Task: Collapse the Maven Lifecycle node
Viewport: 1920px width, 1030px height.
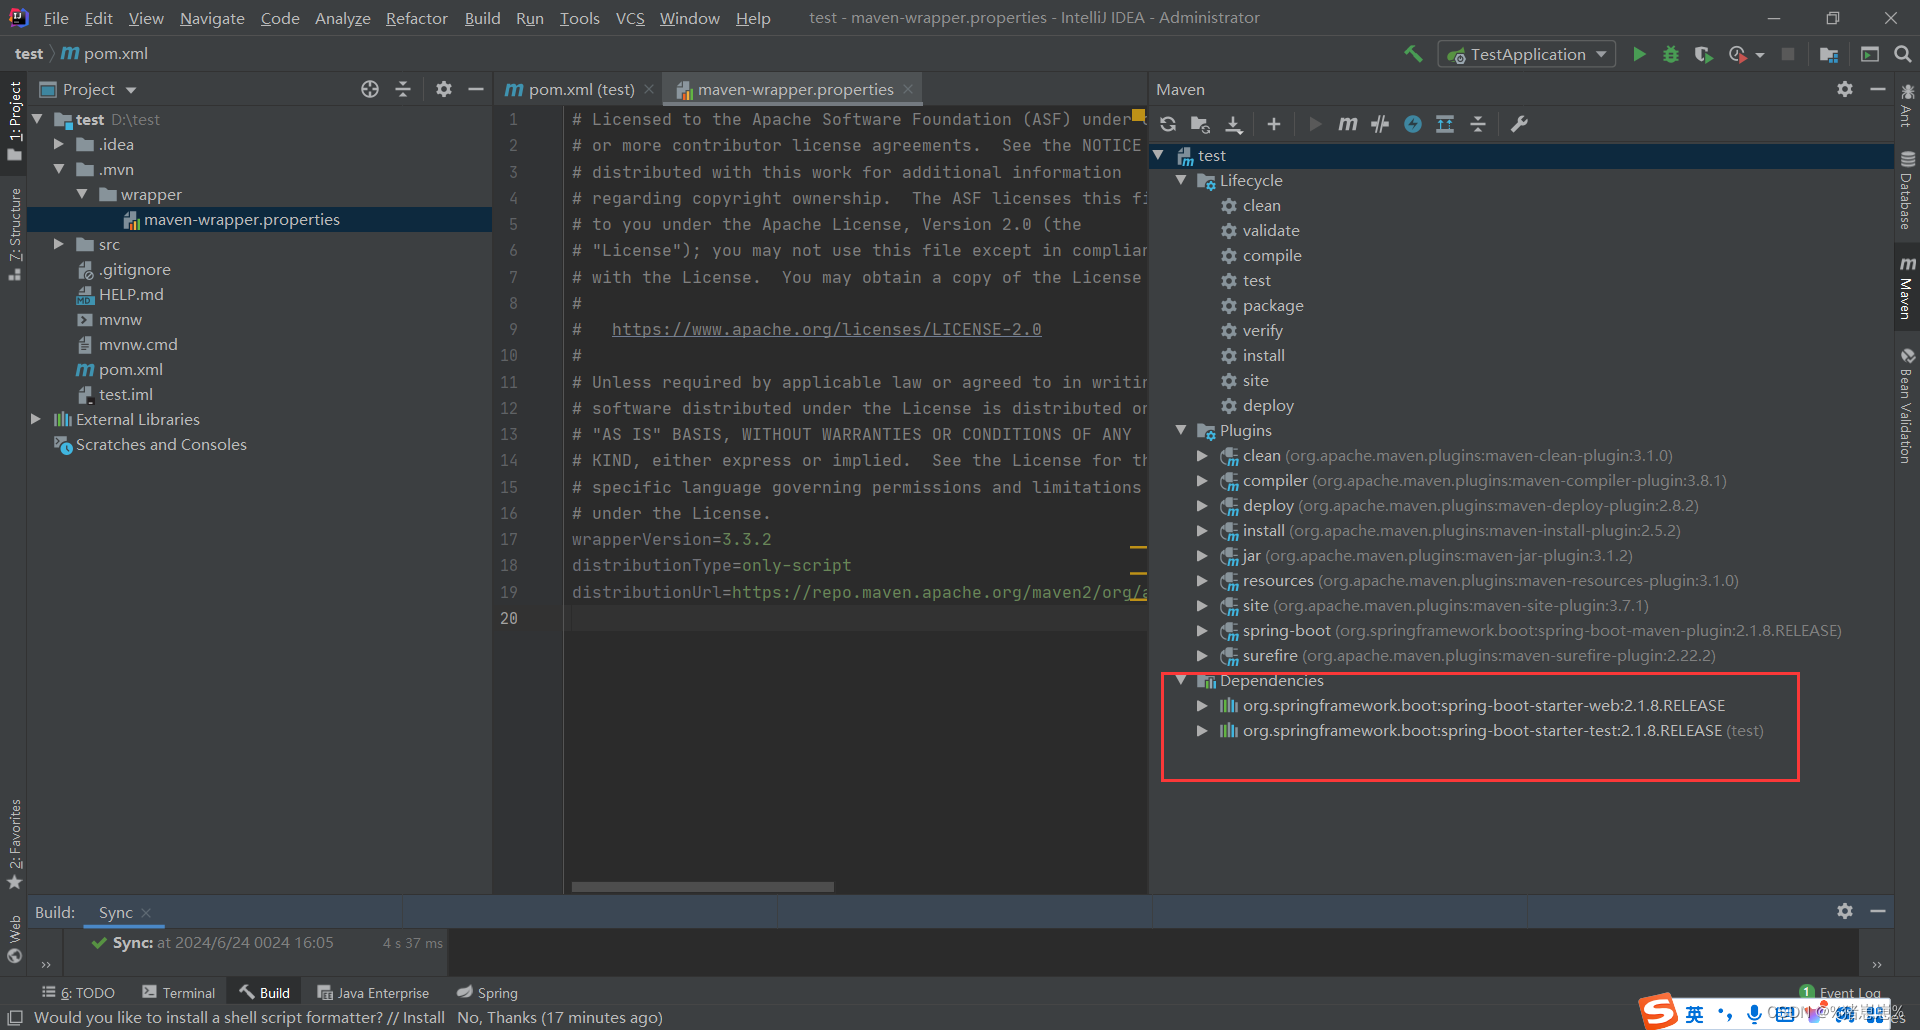Action: [1181, 180]
